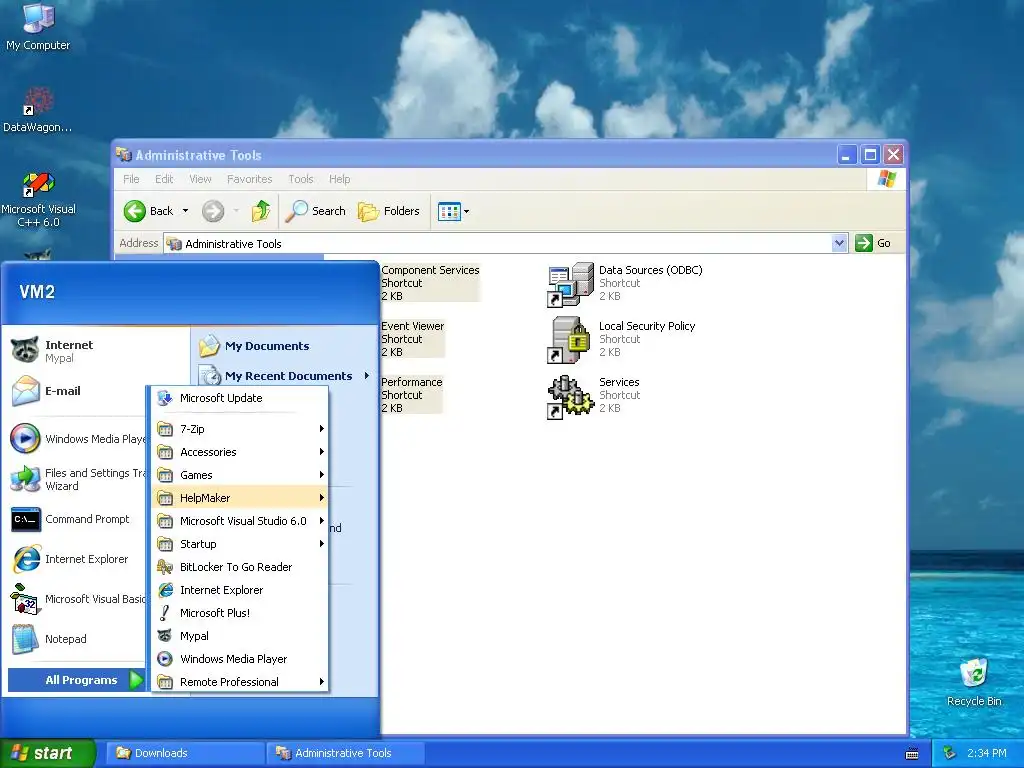The image size is (1024, 768).
Task: Expand the Accessories submenu
Action: (x=240, y=452)
